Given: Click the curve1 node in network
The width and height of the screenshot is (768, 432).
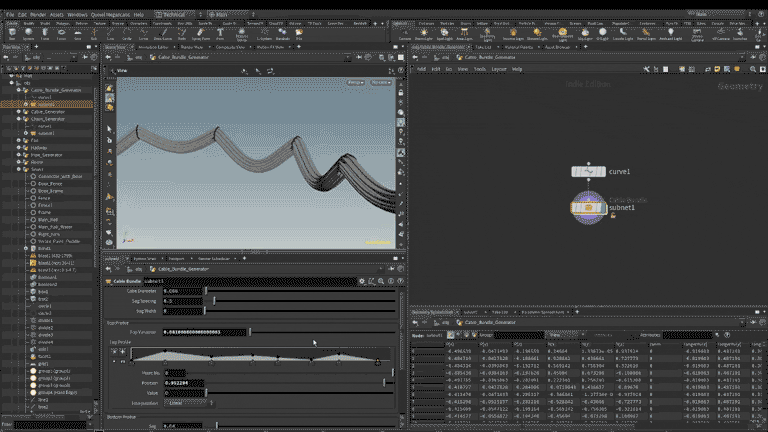Looking at the screenshot, I should click(588, 172).
